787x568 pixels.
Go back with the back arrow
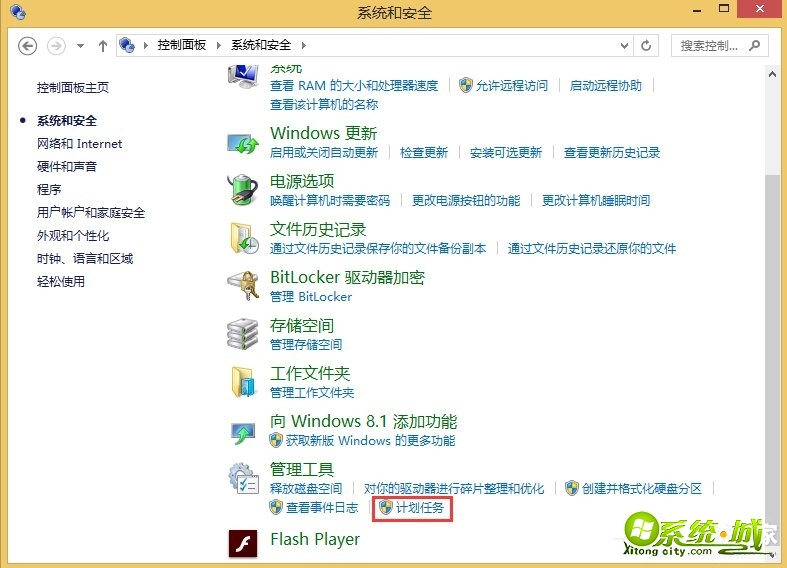click(28, 46)
